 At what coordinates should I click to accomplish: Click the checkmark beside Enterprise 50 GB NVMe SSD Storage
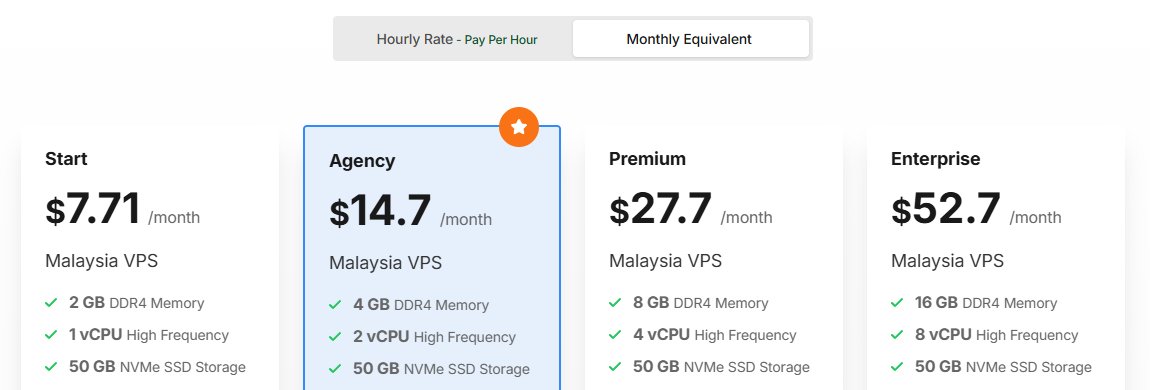(x=897, y=367)
